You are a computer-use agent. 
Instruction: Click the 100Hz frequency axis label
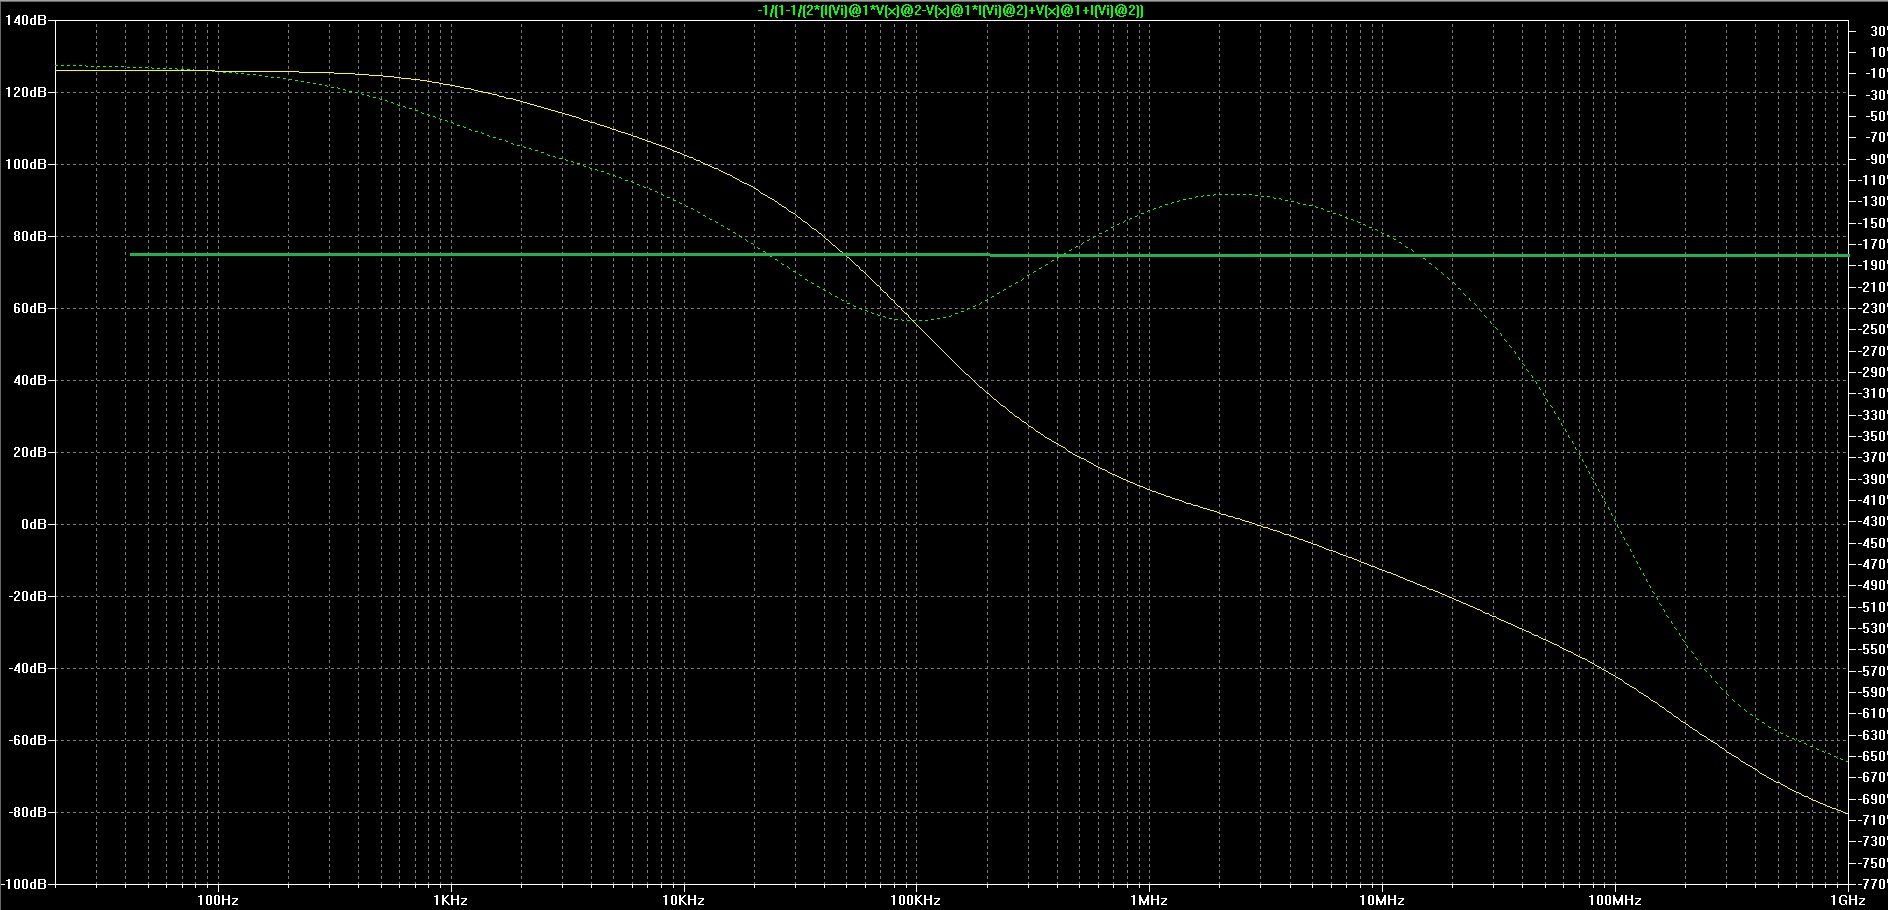217,900
